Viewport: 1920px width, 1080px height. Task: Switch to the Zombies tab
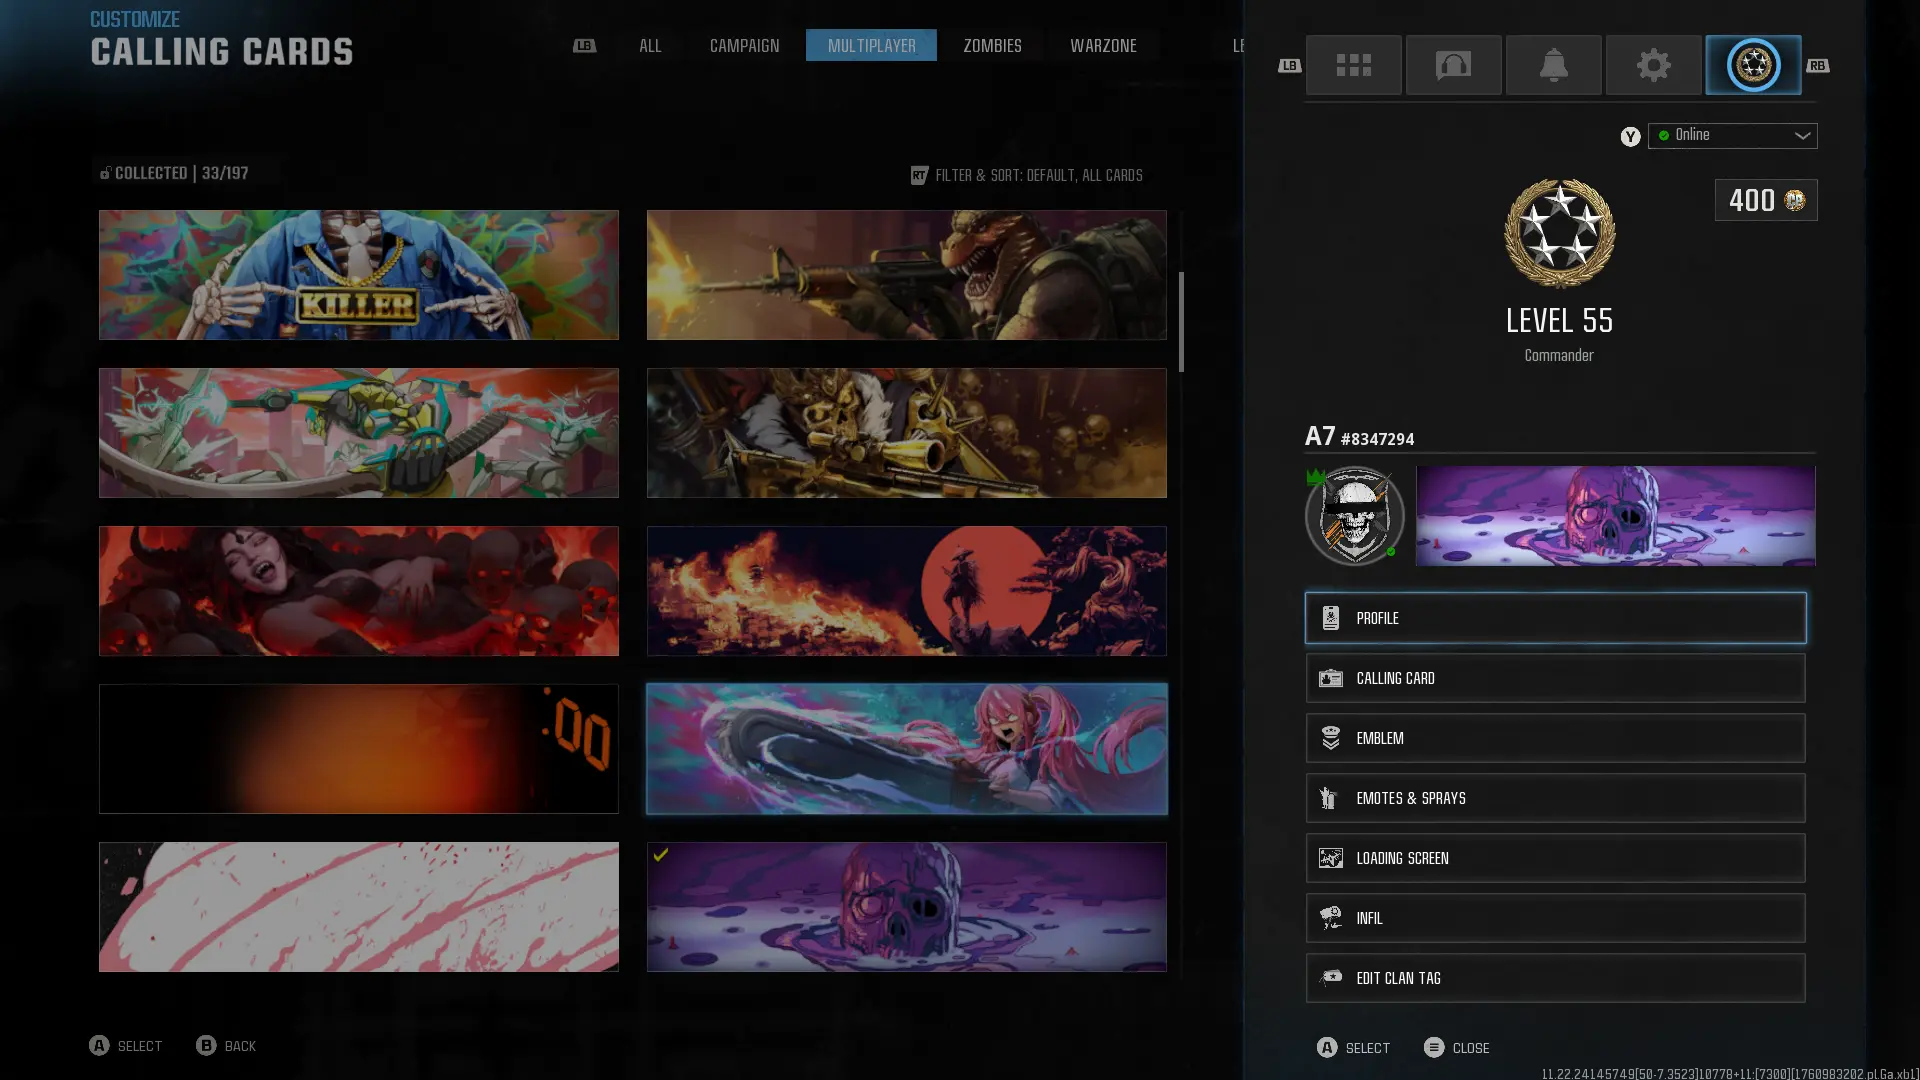pyautogui.click(x=992, y=46)
